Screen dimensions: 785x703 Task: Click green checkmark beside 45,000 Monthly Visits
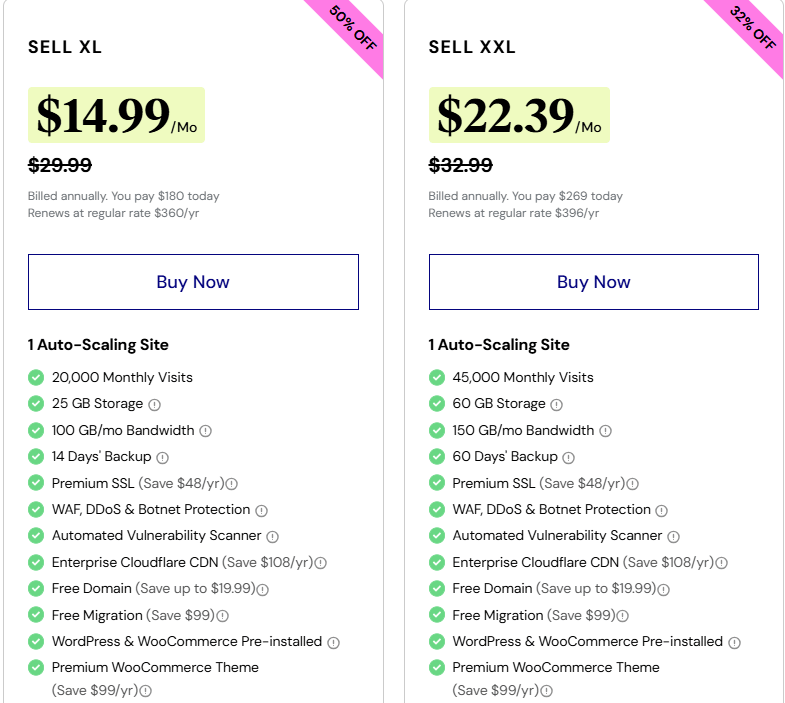pyautogui.click(x=437, y=378)
